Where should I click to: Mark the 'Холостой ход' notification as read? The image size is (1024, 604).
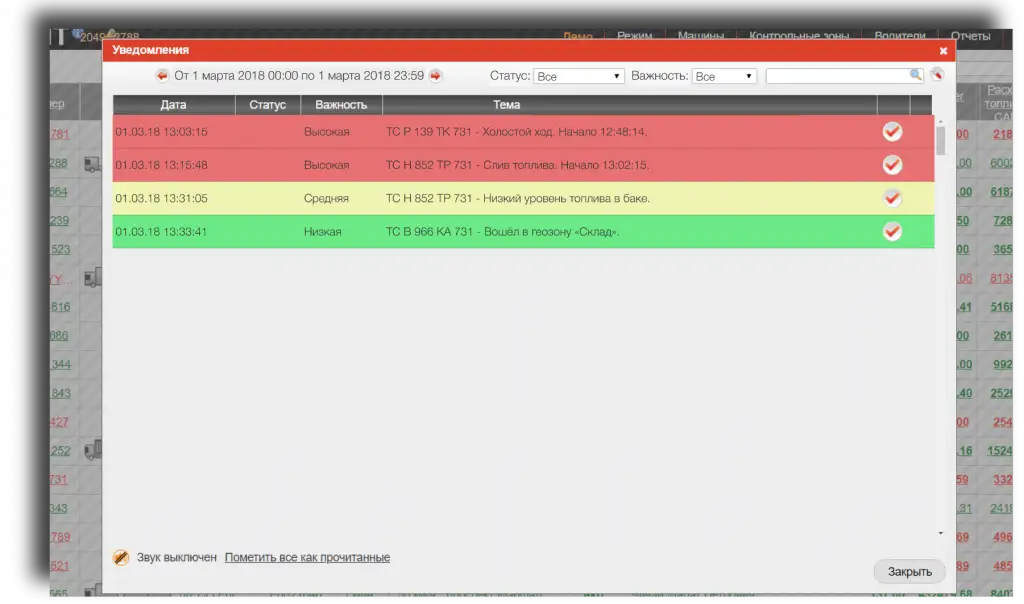point(892,131)
